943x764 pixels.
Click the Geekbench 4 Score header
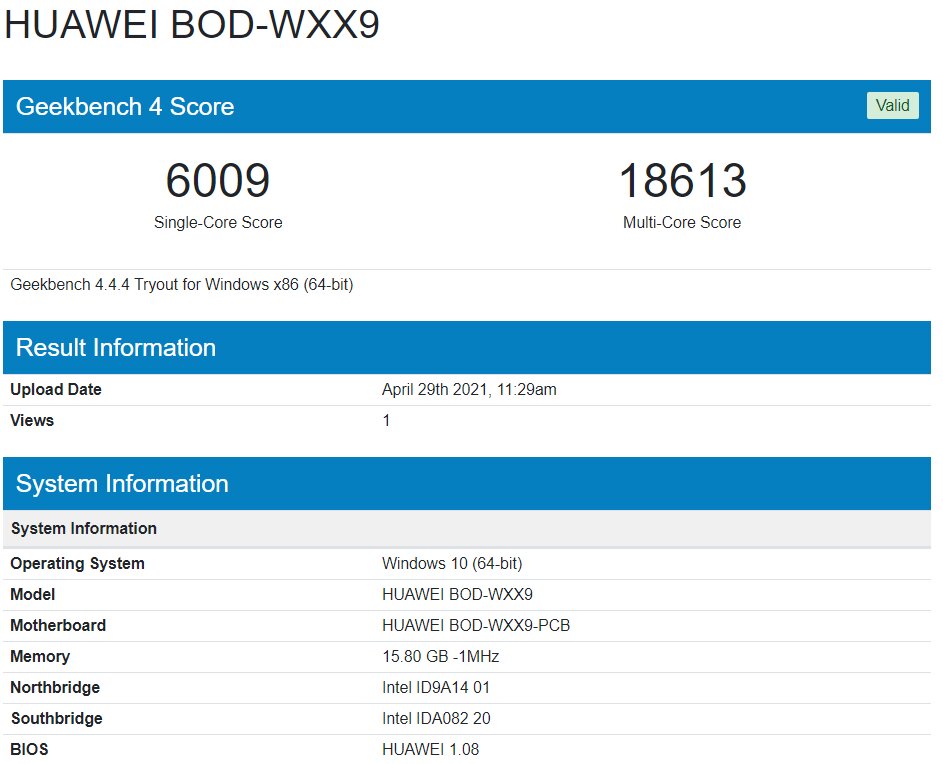click(467, 106)
